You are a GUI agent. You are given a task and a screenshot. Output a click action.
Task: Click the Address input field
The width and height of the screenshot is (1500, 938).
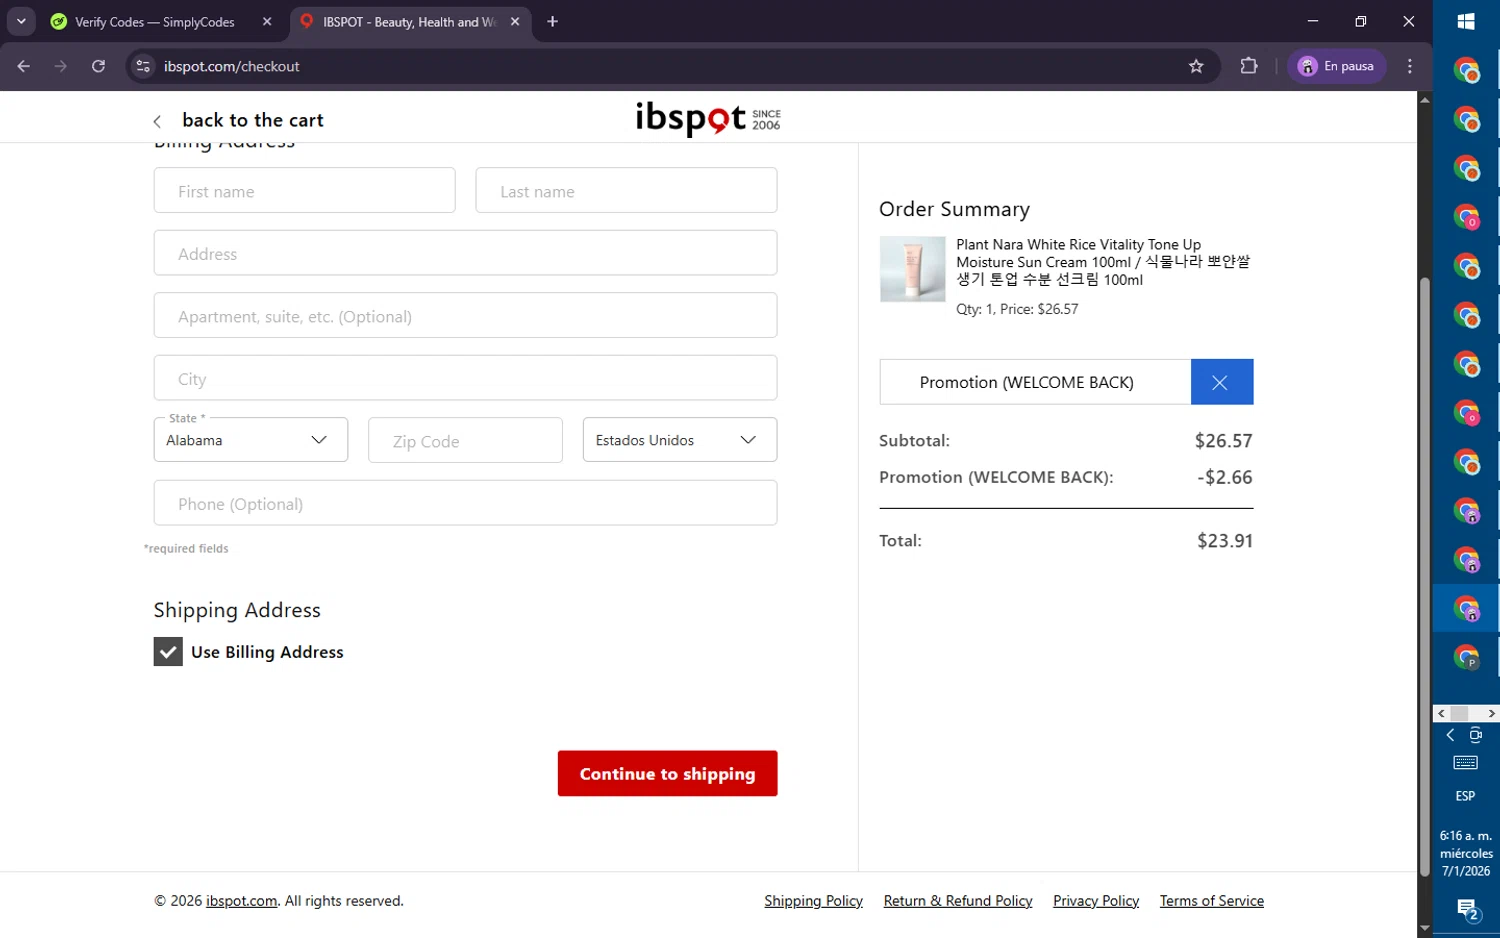(x=466, y=253)
